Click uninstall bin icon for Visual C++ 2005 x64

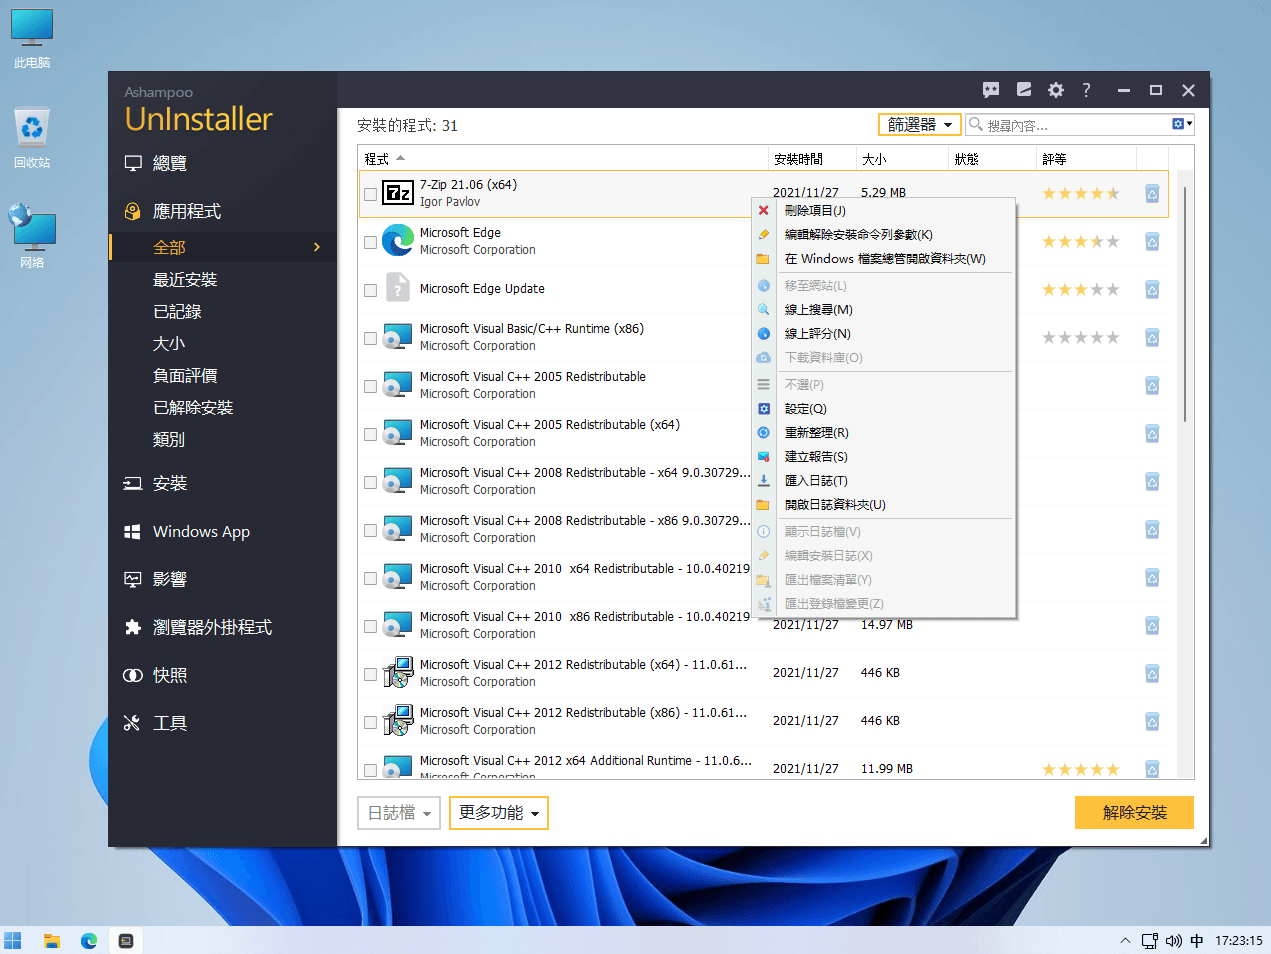pyautogui.click(x=1152, y=433)
